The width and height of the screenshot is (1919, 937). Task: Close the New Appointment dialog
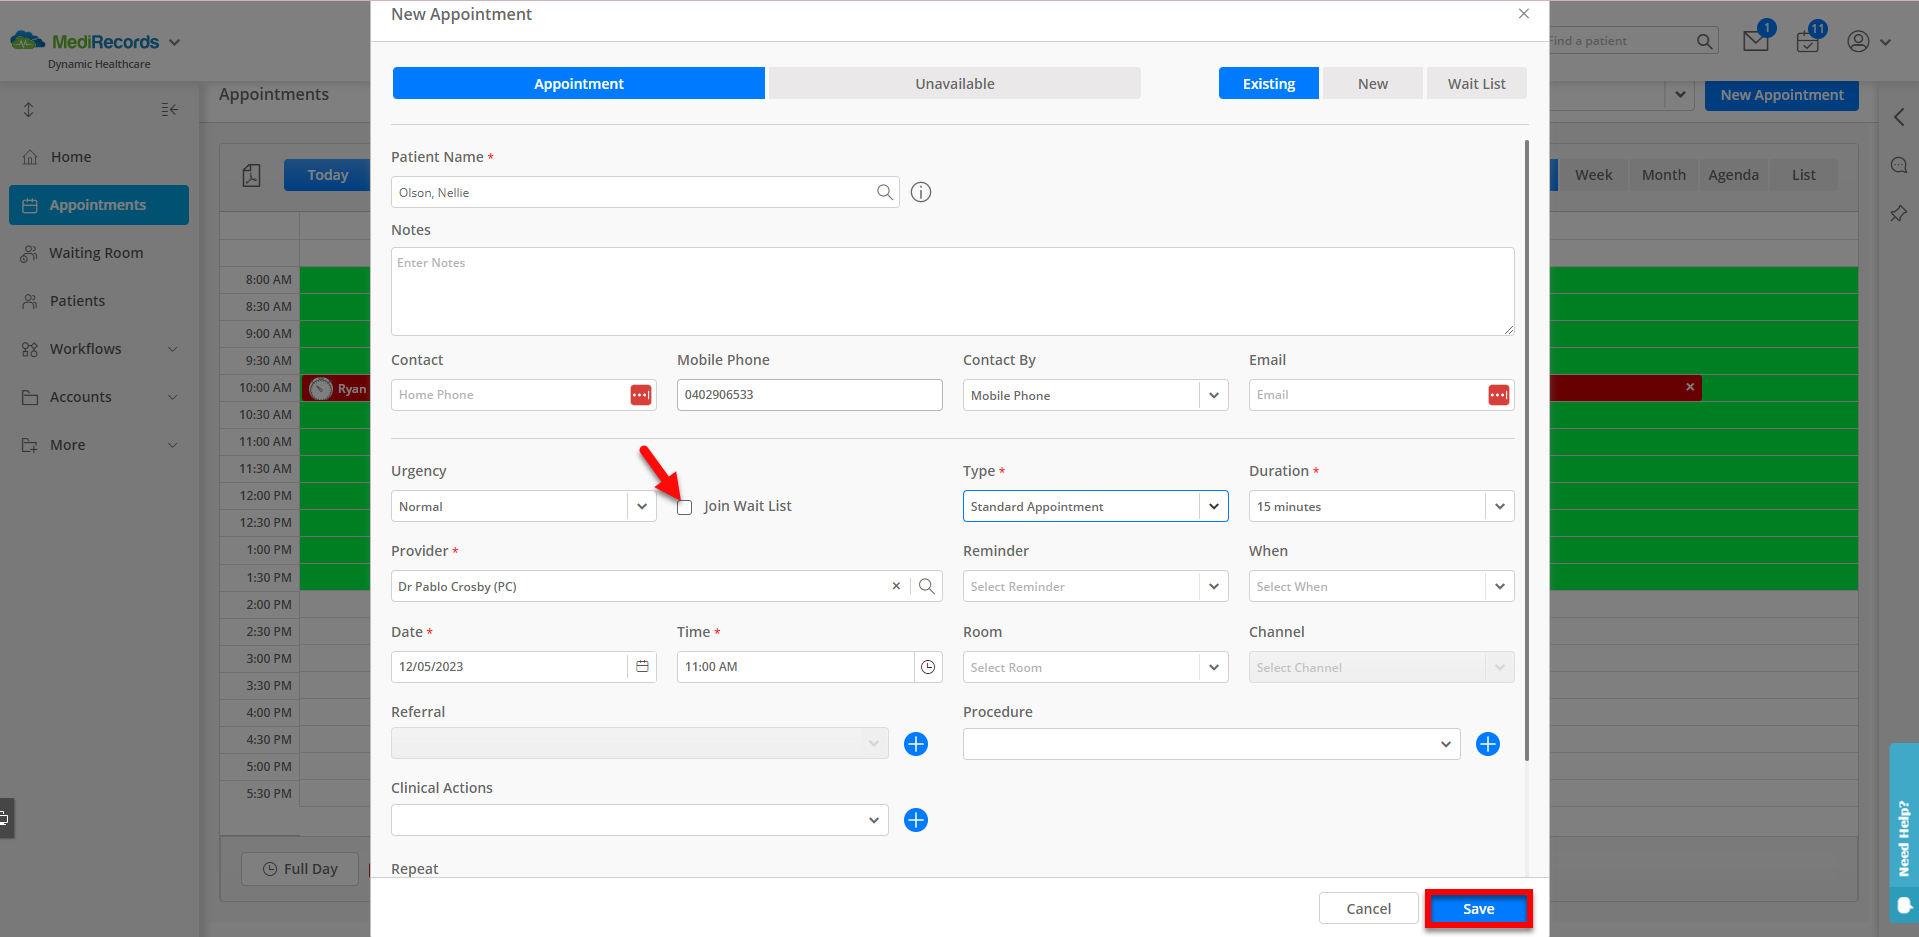(x=1524, y=14)
